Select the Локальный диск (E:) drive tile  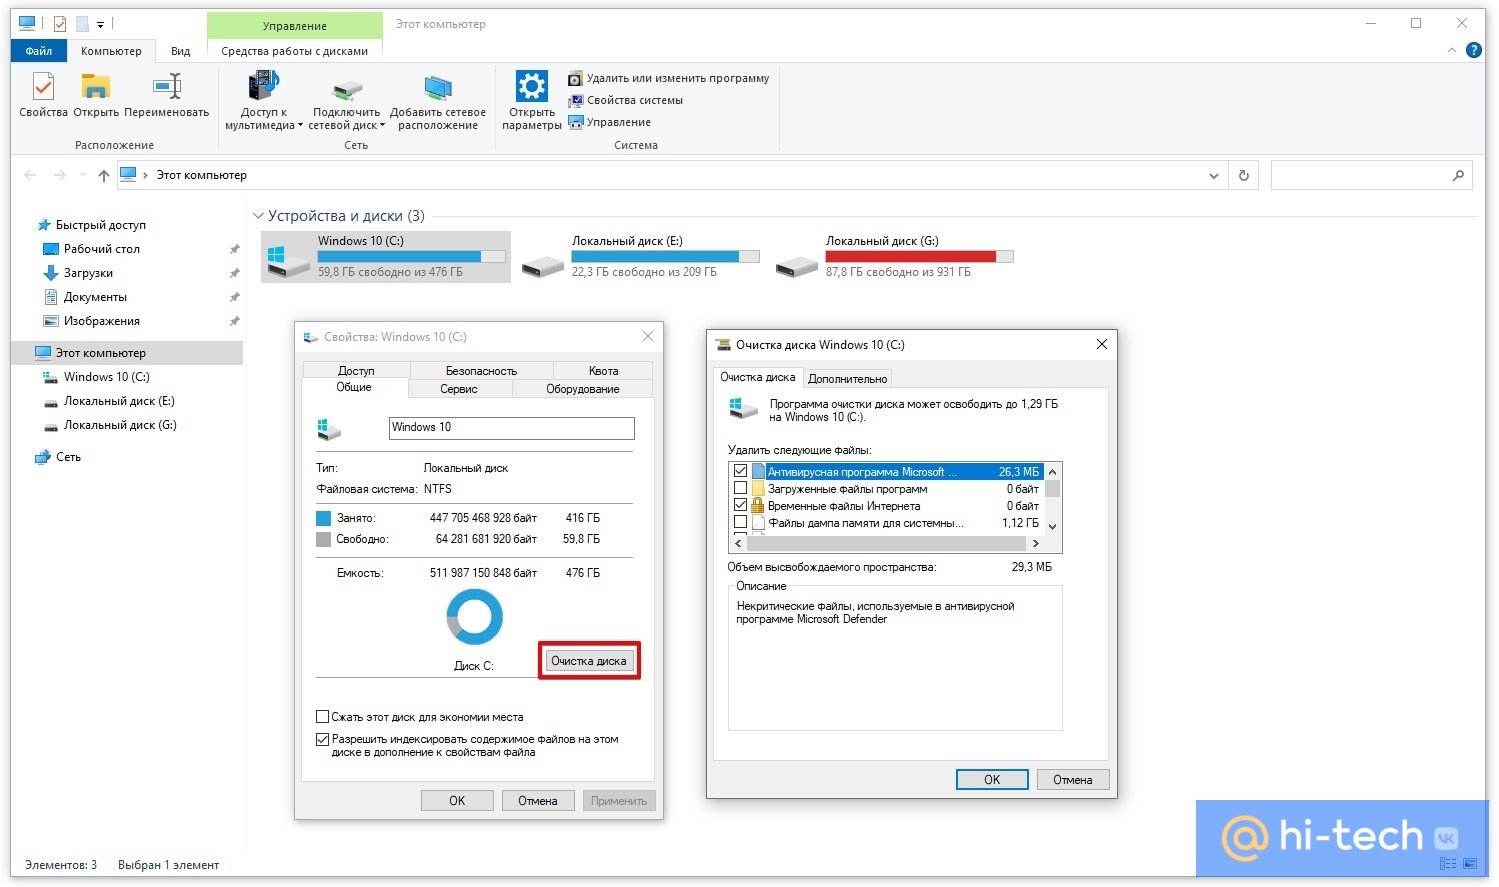(x=640, y=257)
